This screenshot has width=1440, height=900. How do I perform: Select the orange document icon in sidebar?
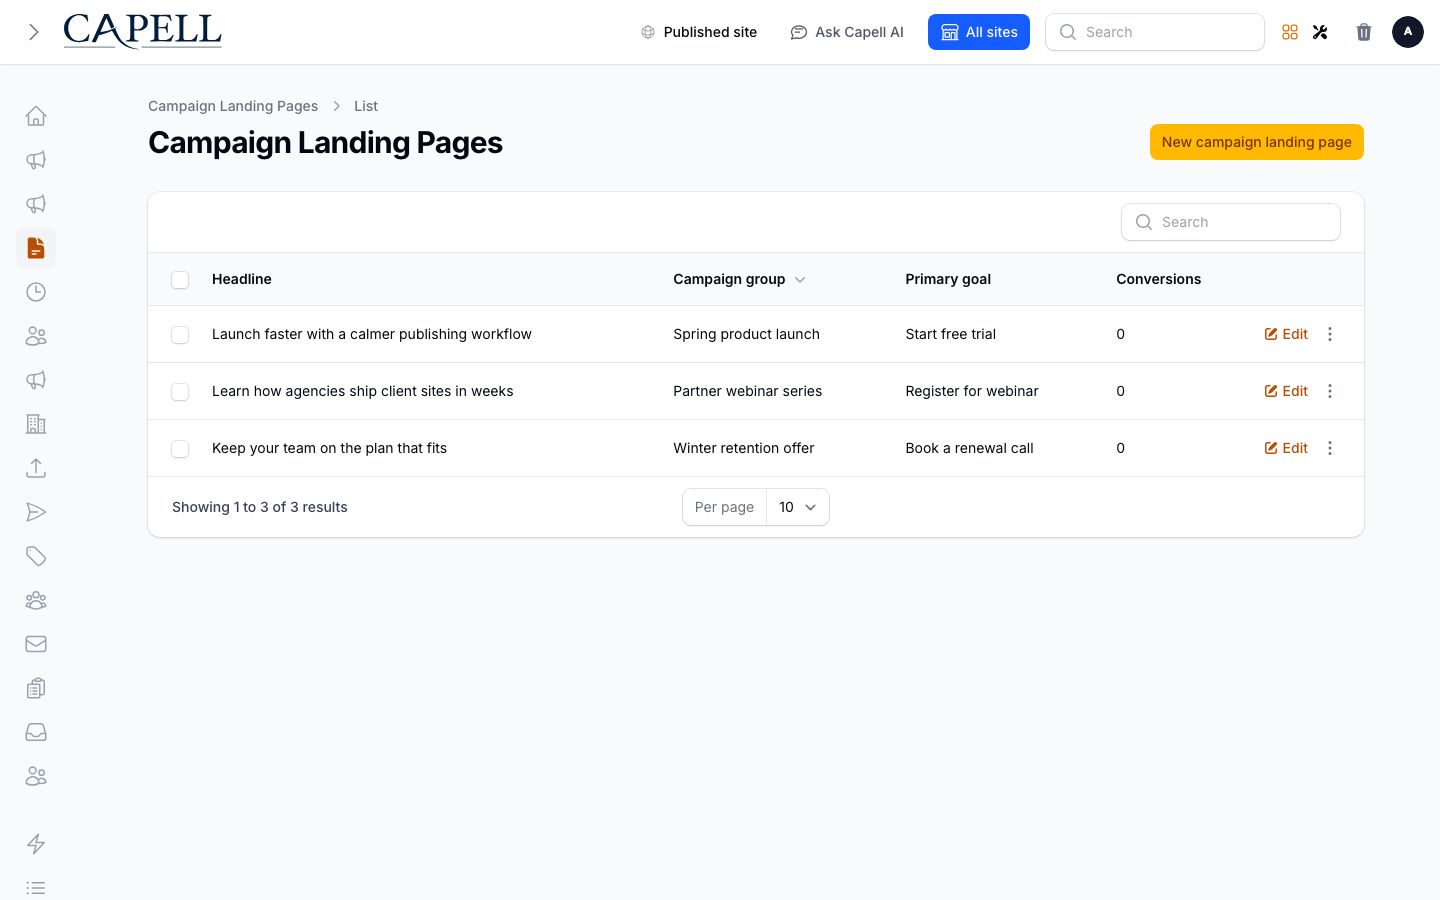coord(36,248)
